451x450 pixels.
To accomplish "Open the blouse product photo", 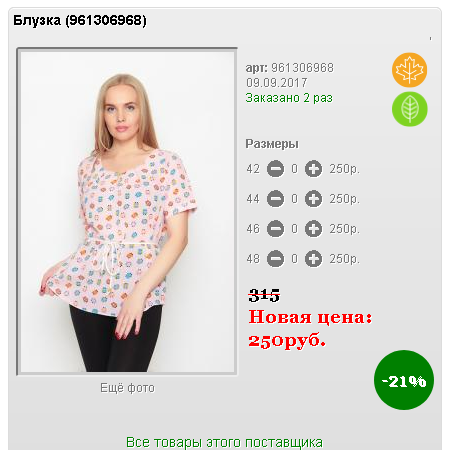I will (127, 211).
